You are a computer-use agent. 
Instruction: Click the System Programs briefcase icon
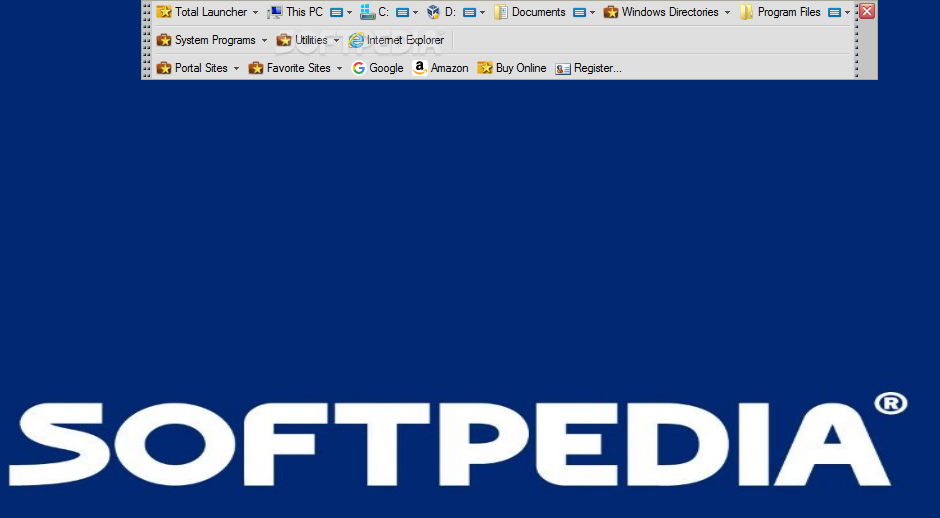point(164,40)
